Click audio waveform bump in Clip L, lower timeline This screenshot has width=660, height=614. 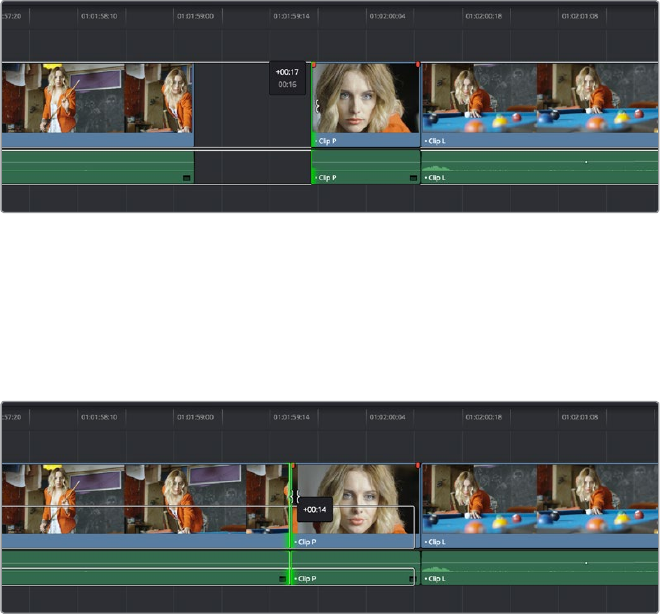(x=436, y=569)
